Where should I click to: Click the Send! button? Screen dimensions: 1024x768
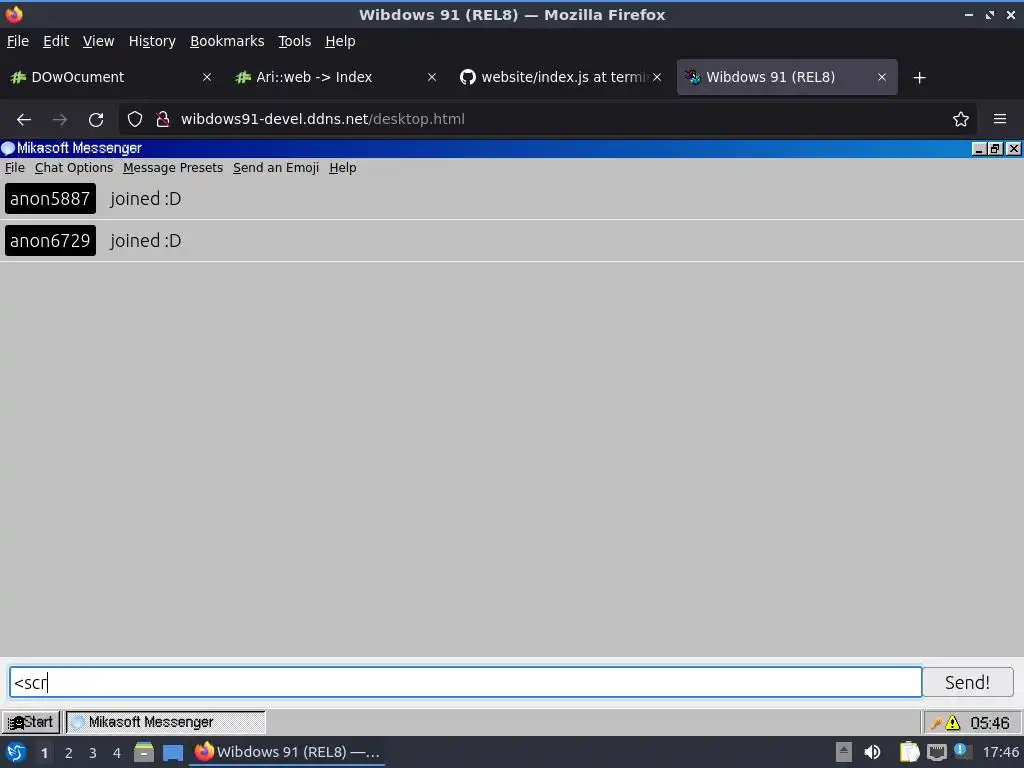(x=967, y=682)
